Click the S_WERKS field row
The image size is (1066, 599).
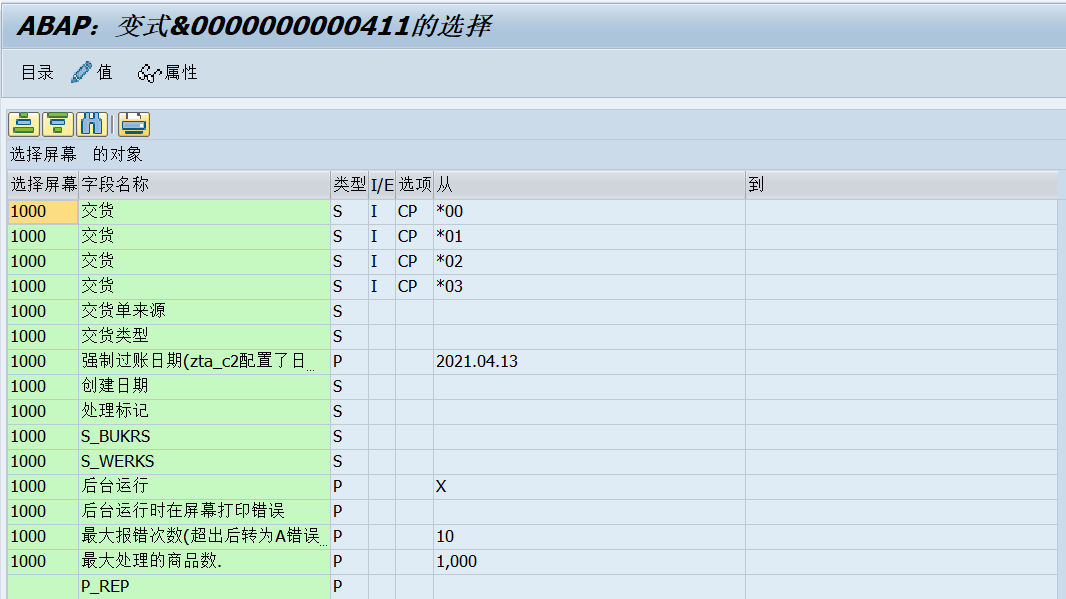pyautogui.click(x=118, y=461)
